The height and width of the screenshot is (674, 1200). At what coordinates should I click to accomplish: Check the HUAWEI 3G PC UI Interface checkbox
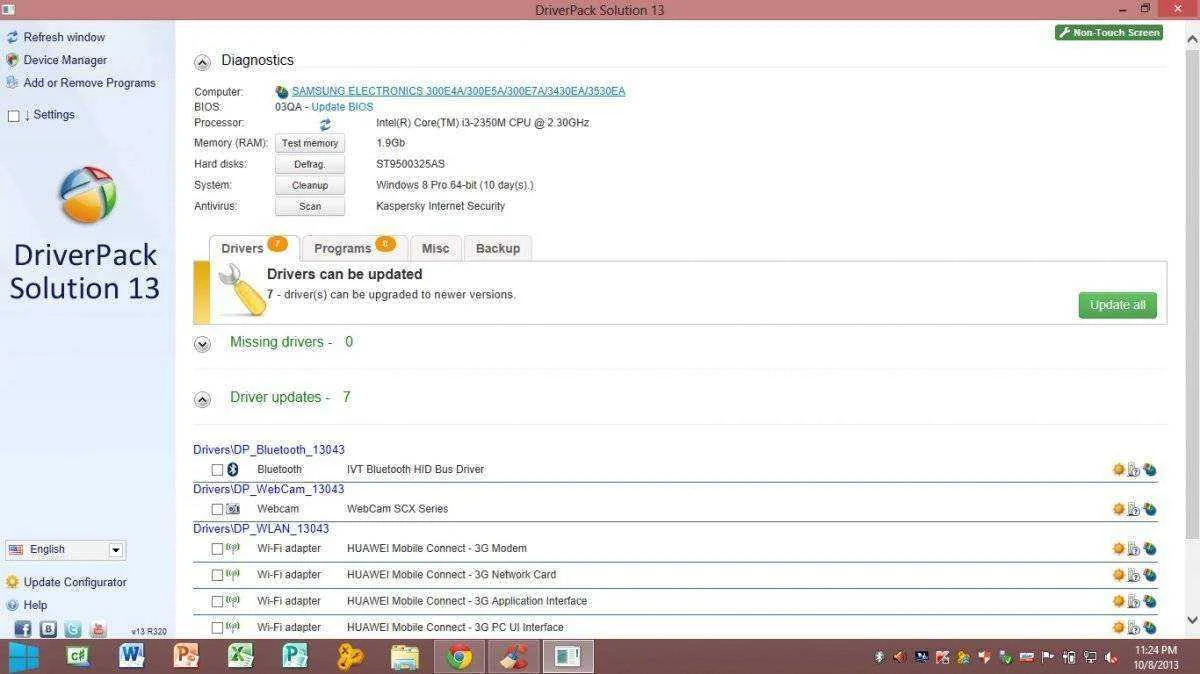click(x=217, y=628)
